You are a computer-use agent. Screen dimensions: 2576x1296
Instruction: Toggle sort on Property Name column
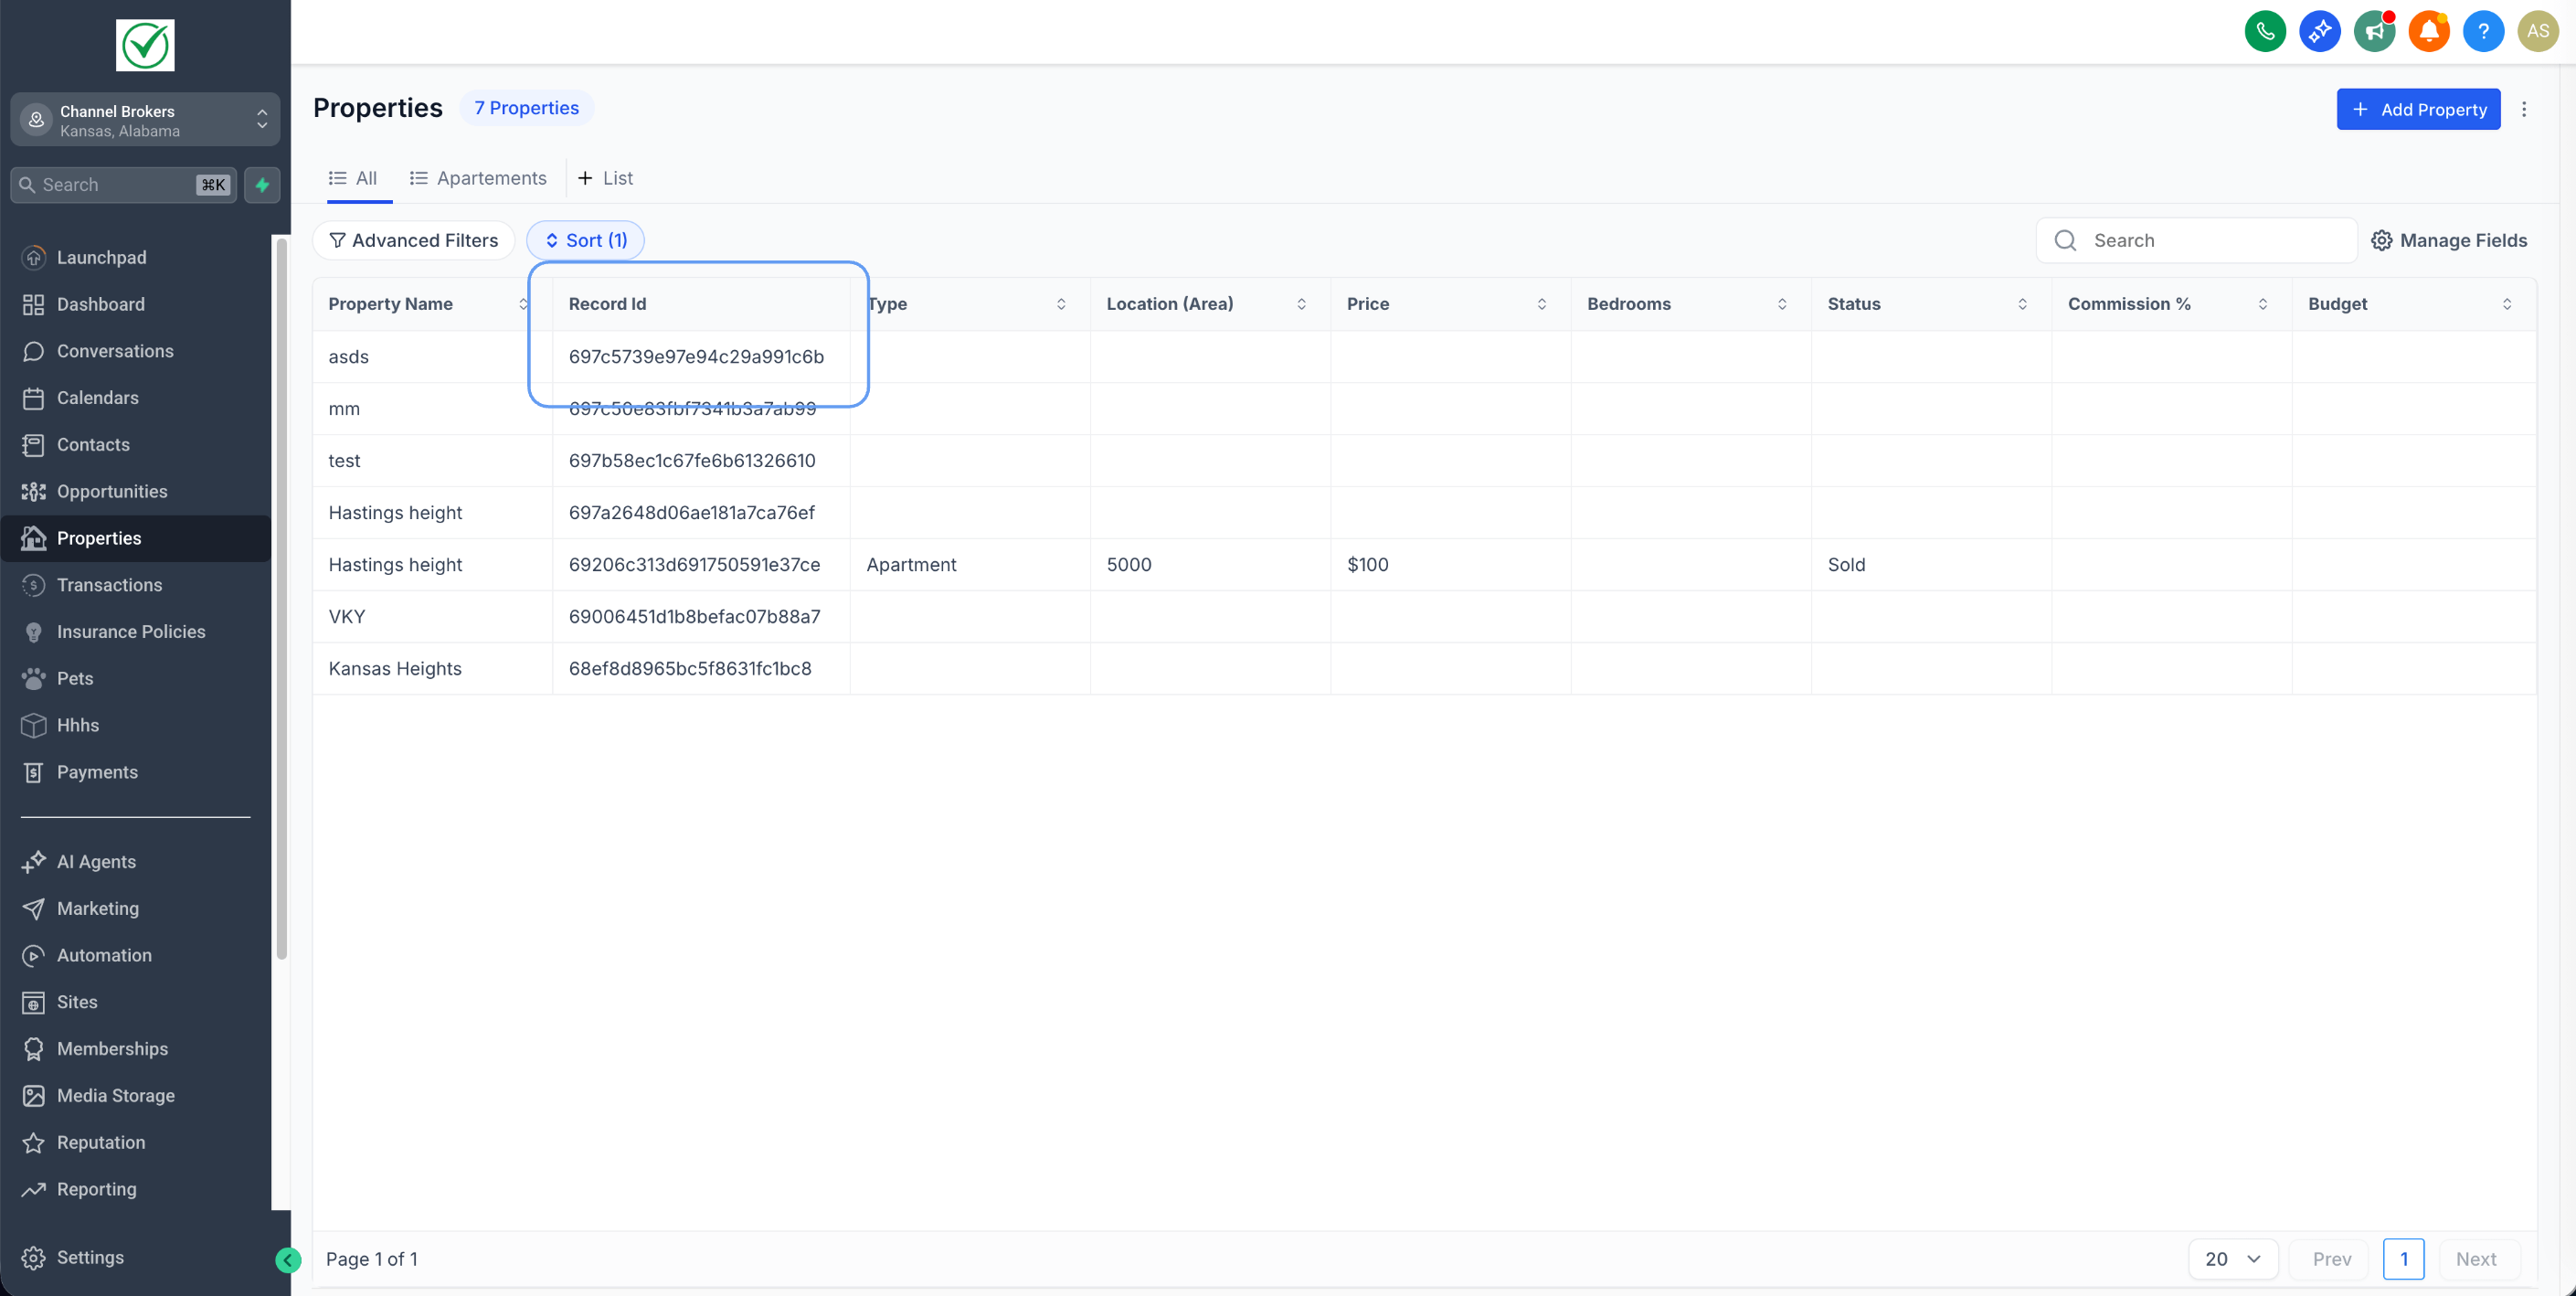pos(523,304)
